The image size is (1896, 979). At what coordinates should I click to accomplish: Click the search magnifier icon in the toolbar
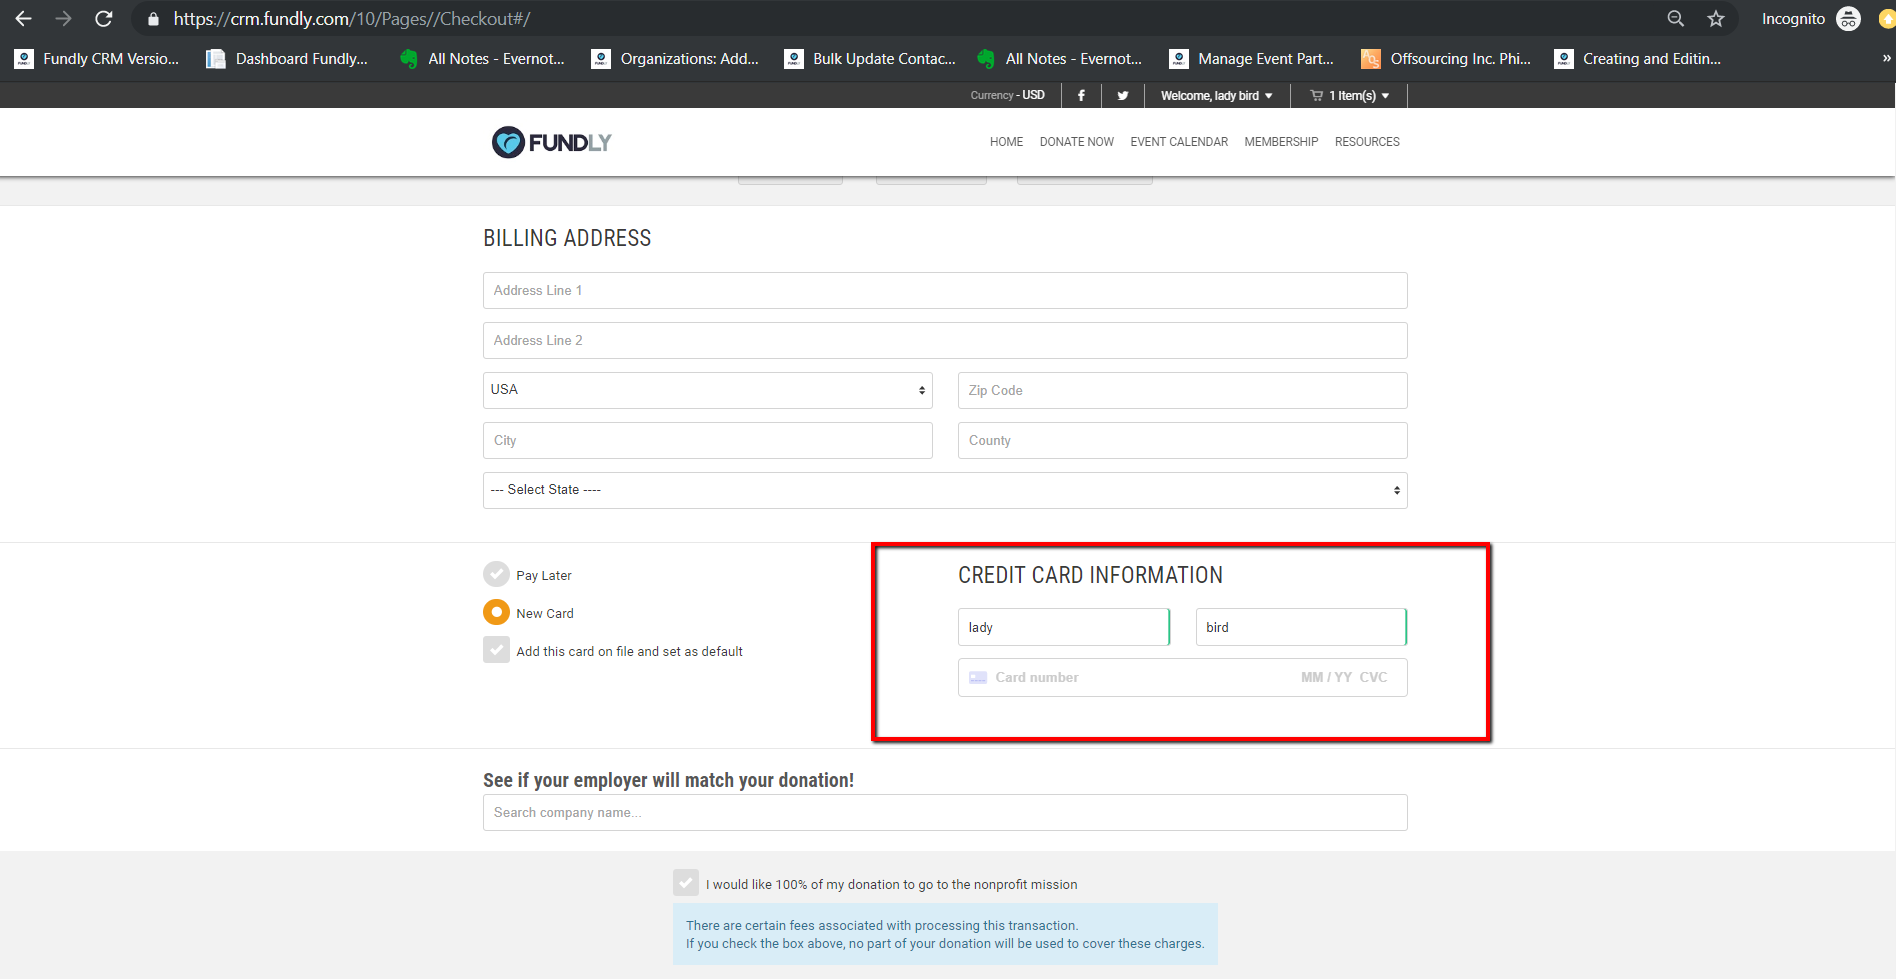(x=1675, y=18)
